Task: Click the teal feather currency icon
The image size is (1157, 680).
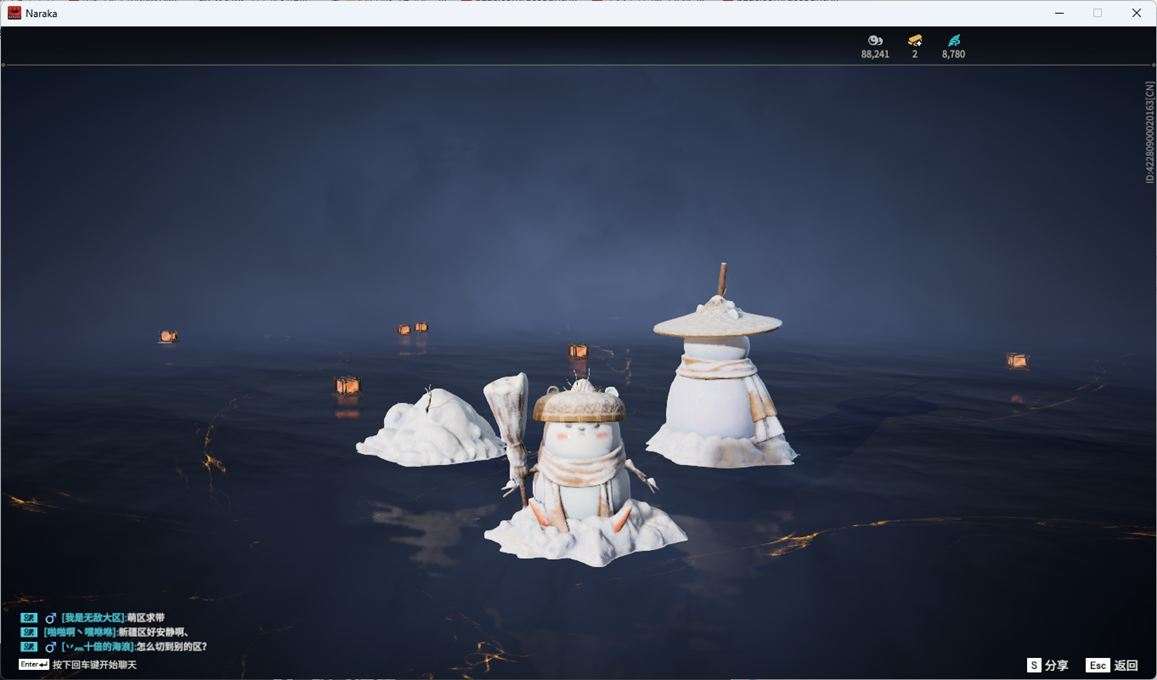Action: [x=954, y=41]
